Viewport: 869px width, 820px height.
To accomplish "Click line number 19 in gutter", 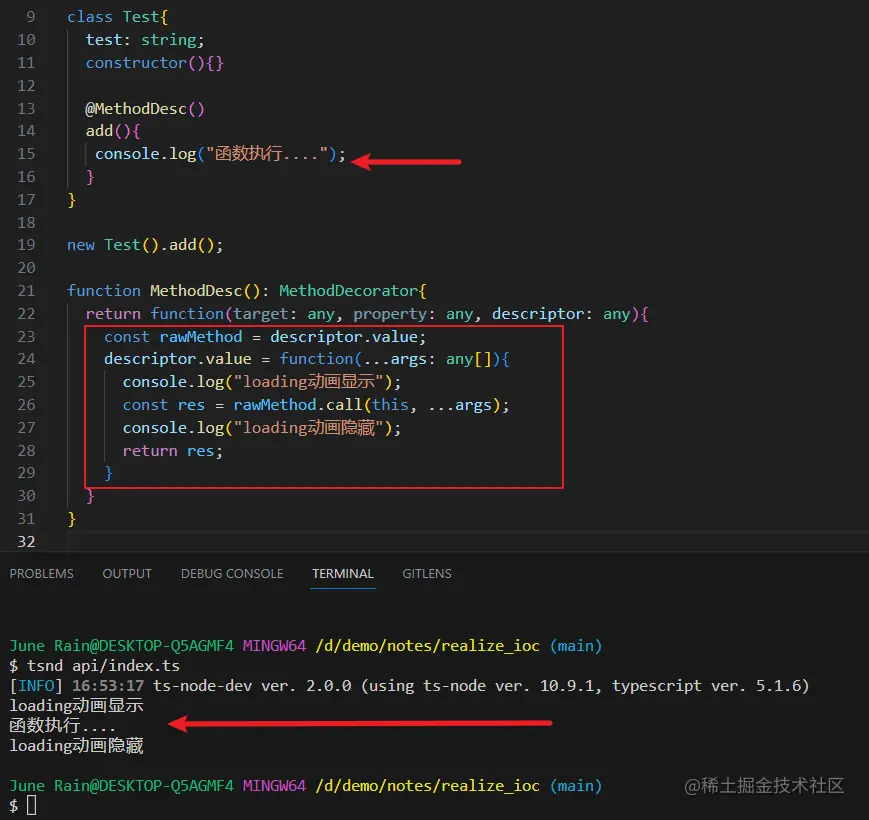I will 26,245.
